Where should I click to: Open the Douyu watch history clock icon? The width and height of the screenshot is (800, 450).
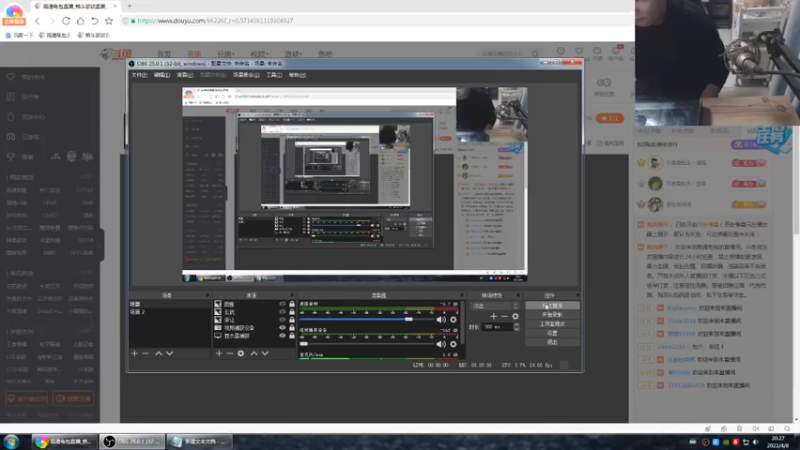coord(561,51)
